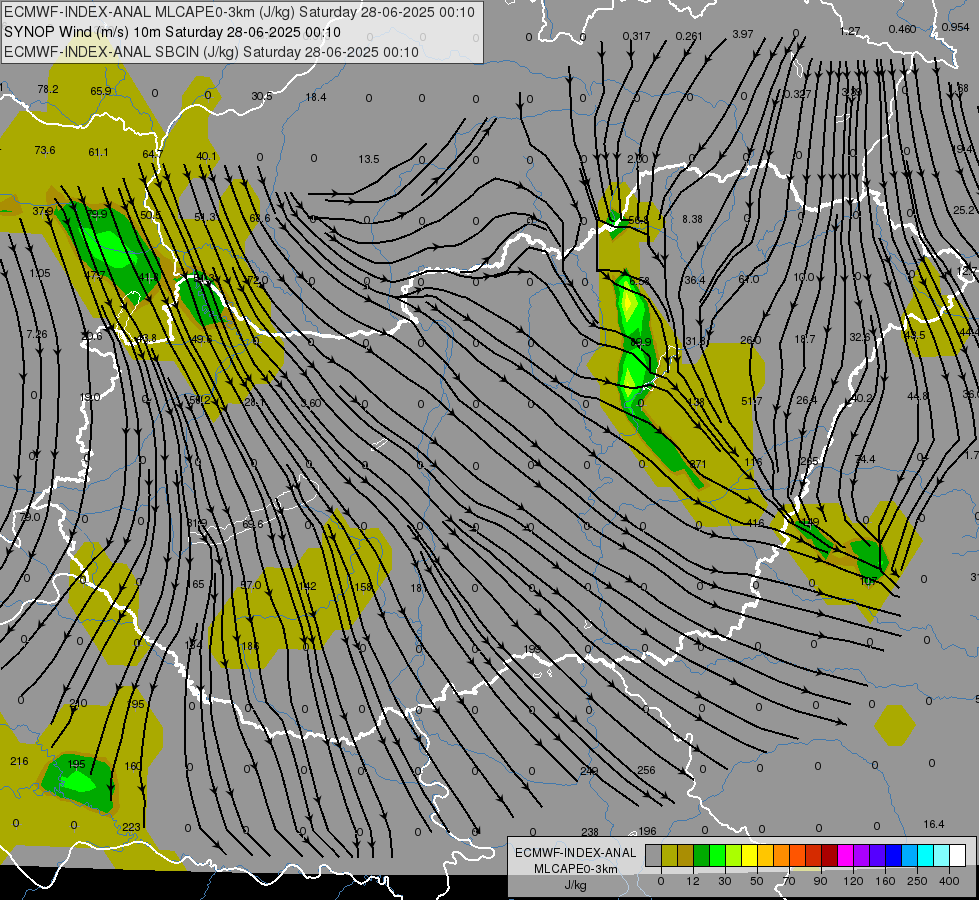
Task: Click the map value 1.05
Action: point(40,273)
